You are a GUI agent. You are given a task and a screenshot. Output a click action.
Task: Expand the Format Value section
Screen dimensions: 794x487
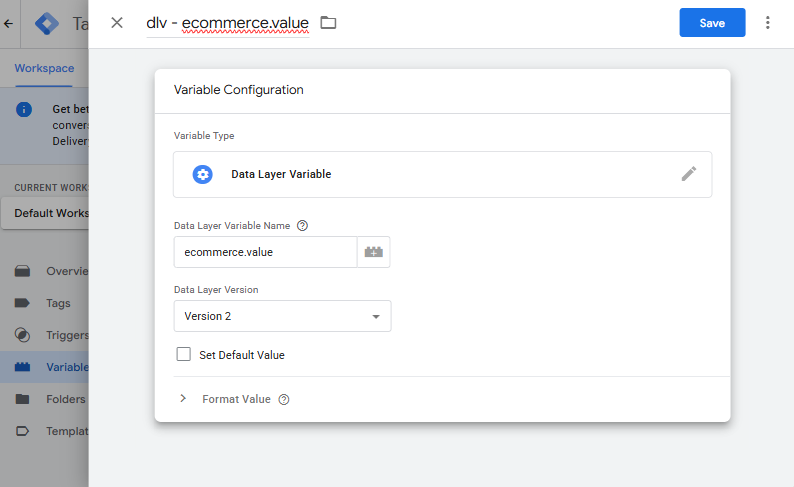[183, 399]
